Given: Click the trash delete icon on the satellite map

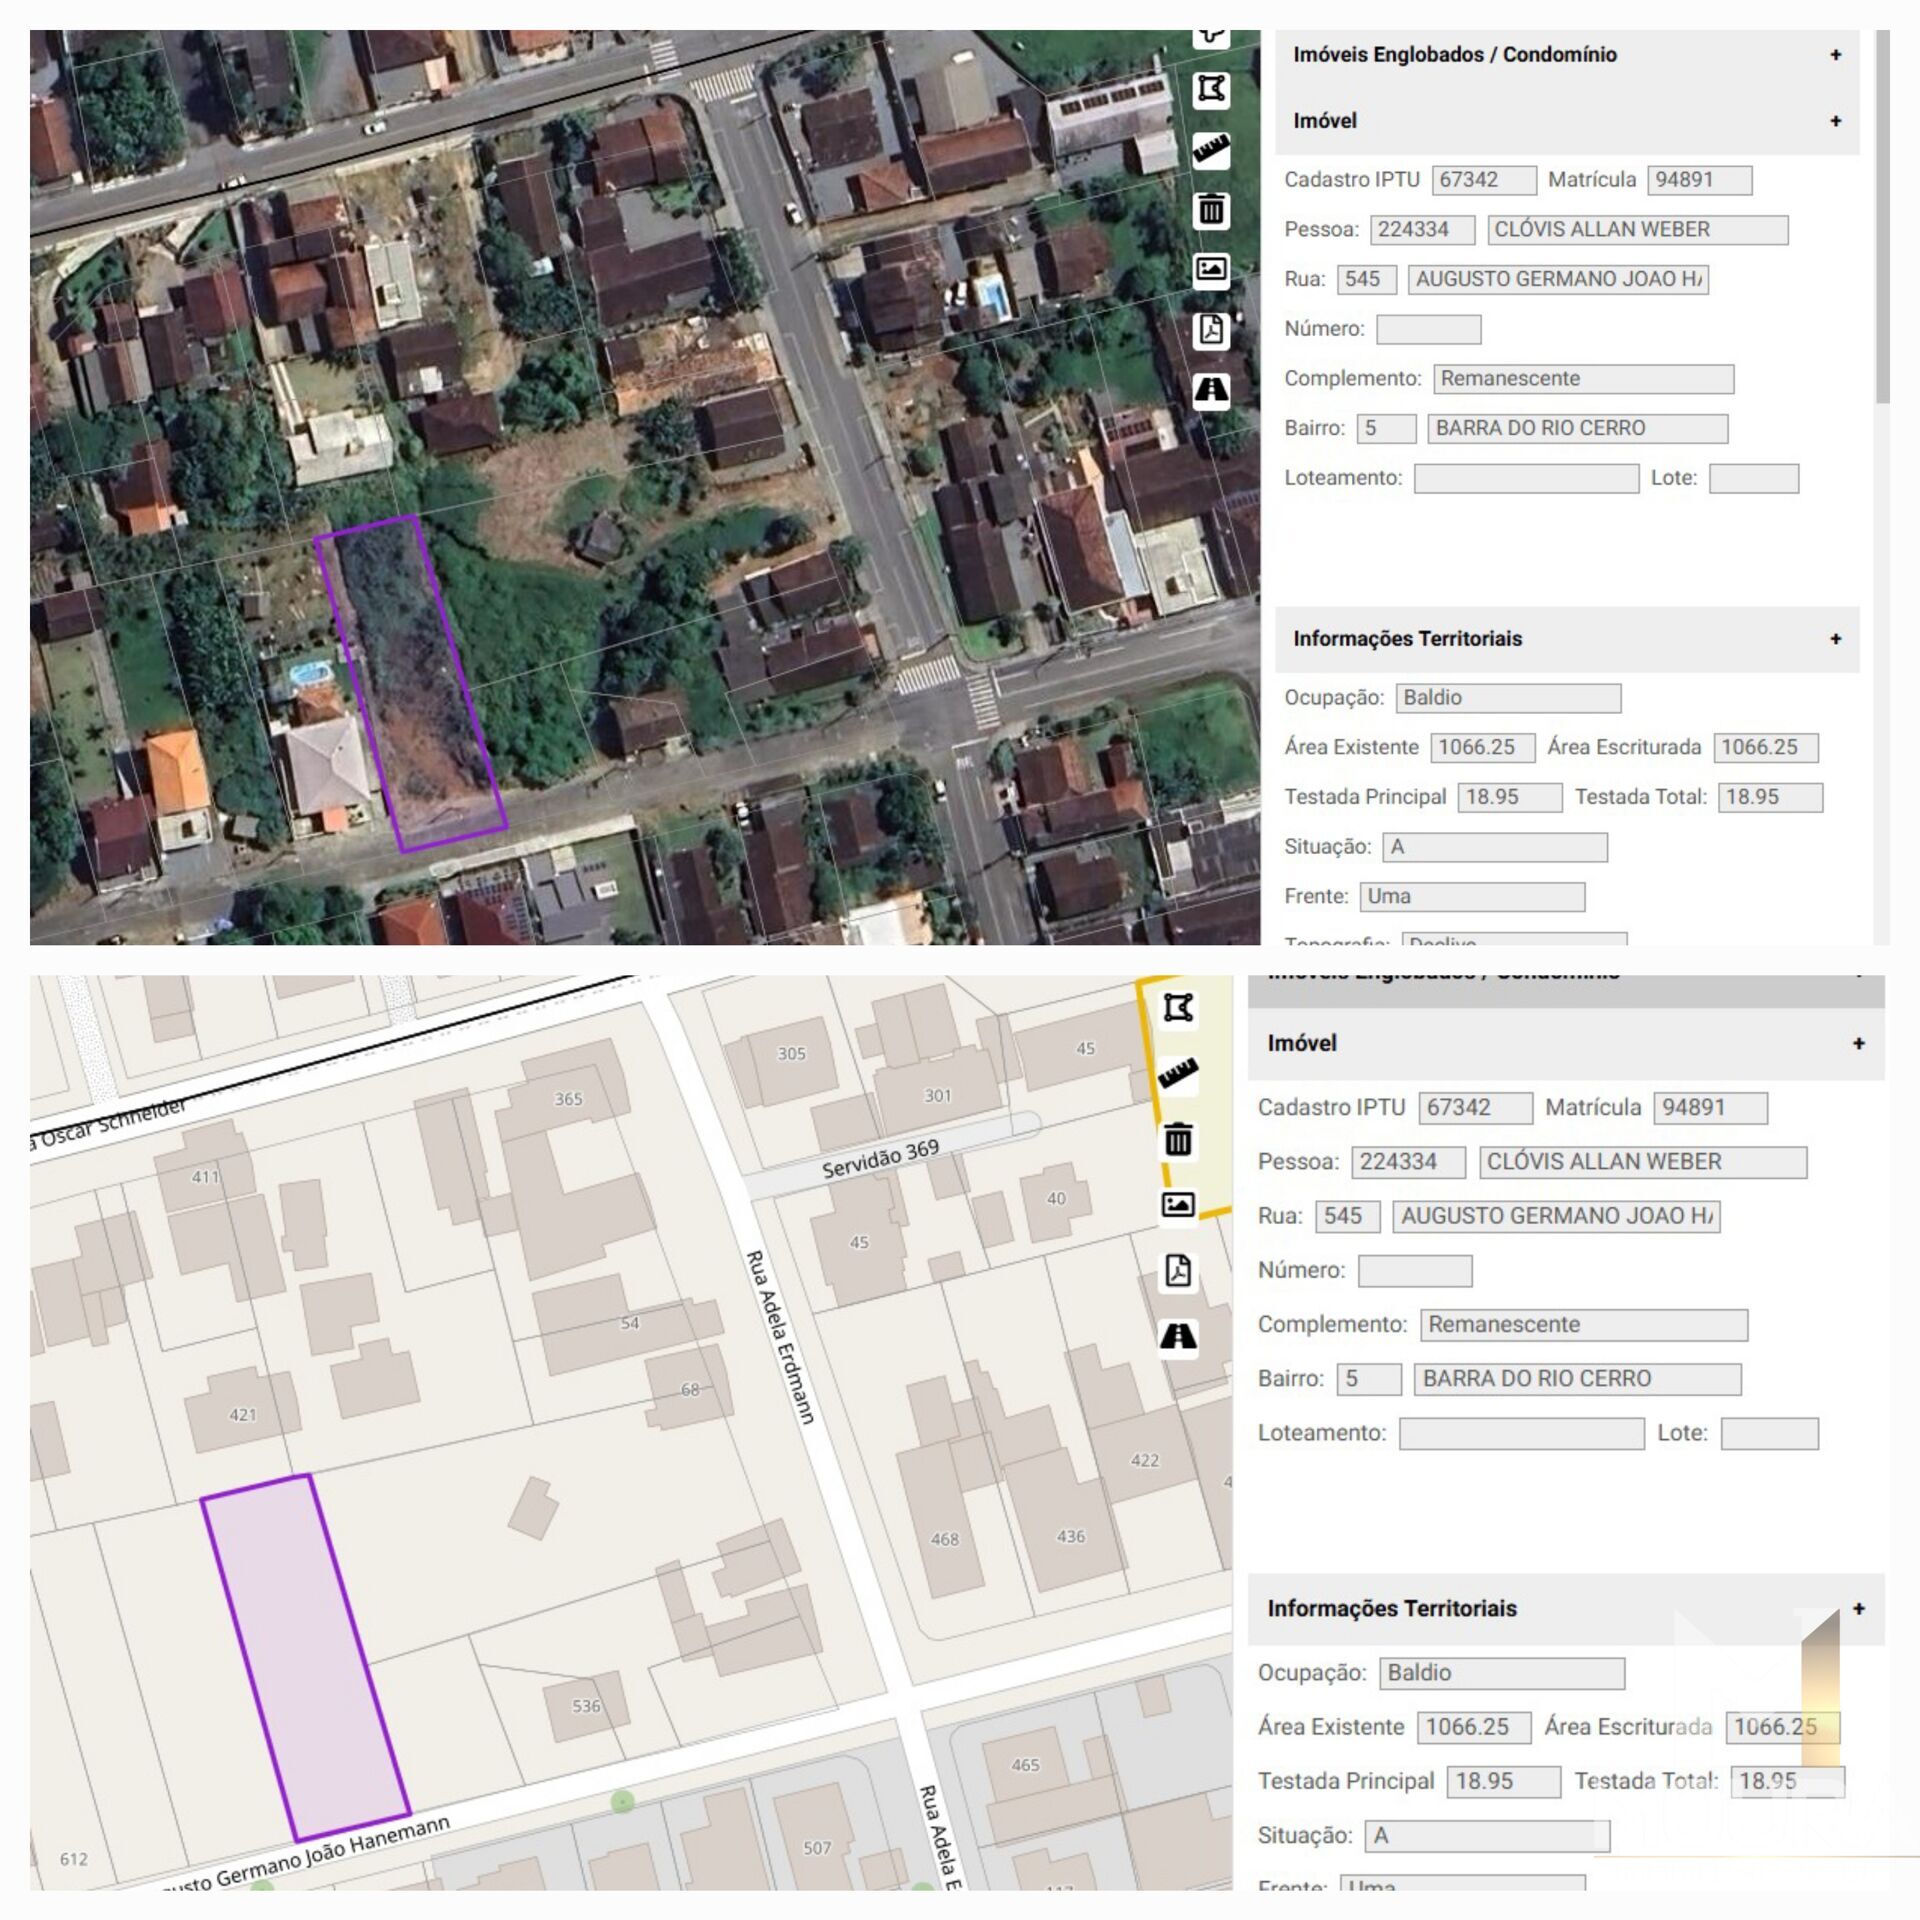Looking at the screenshot, I should pos(1211,210).
